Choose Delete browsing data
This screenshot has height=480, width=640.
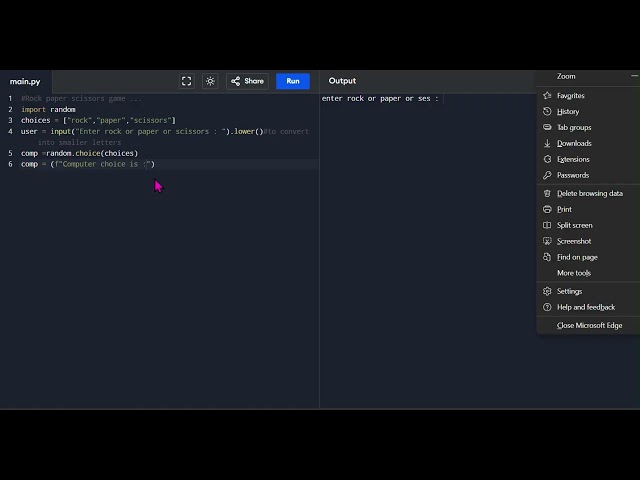point(588,193)
